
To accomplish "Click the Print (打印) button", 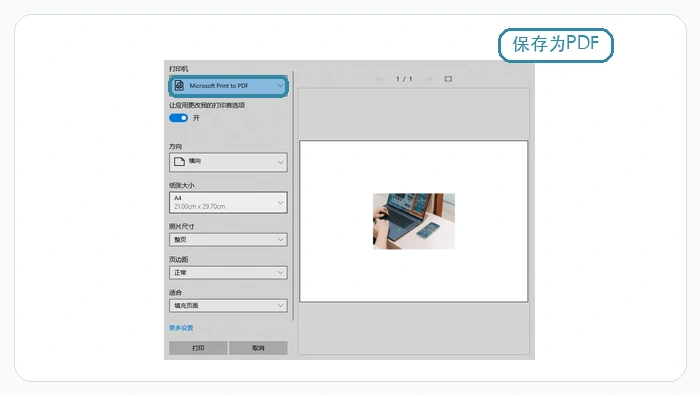I will (198, 348).
